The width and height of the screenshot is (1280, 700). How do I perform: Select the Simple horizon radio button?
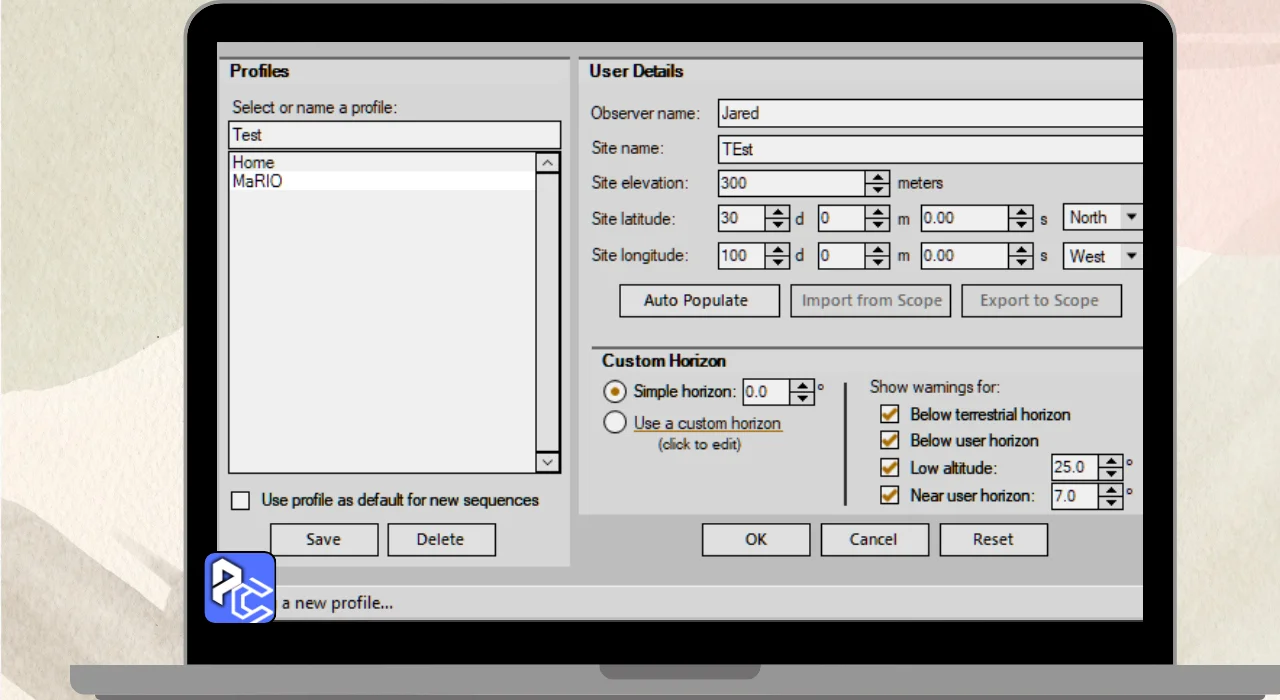click(616, 392)
